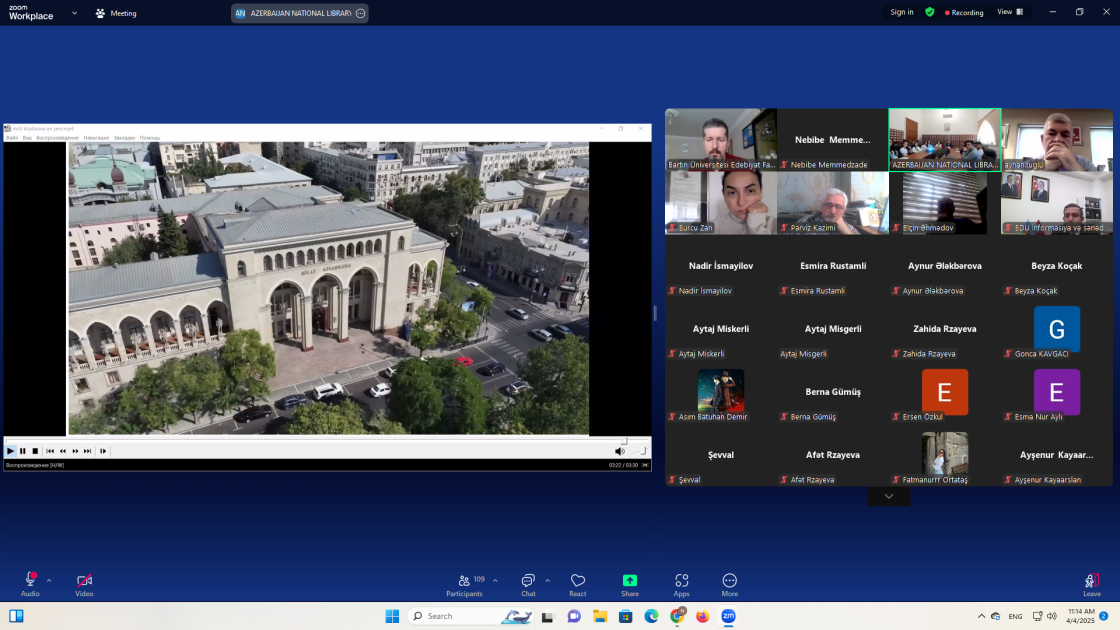The height and width of the screenshot is (630, 1120).
Task: Select Burcu Zan video thumbnail
Action: coord(721,203)
